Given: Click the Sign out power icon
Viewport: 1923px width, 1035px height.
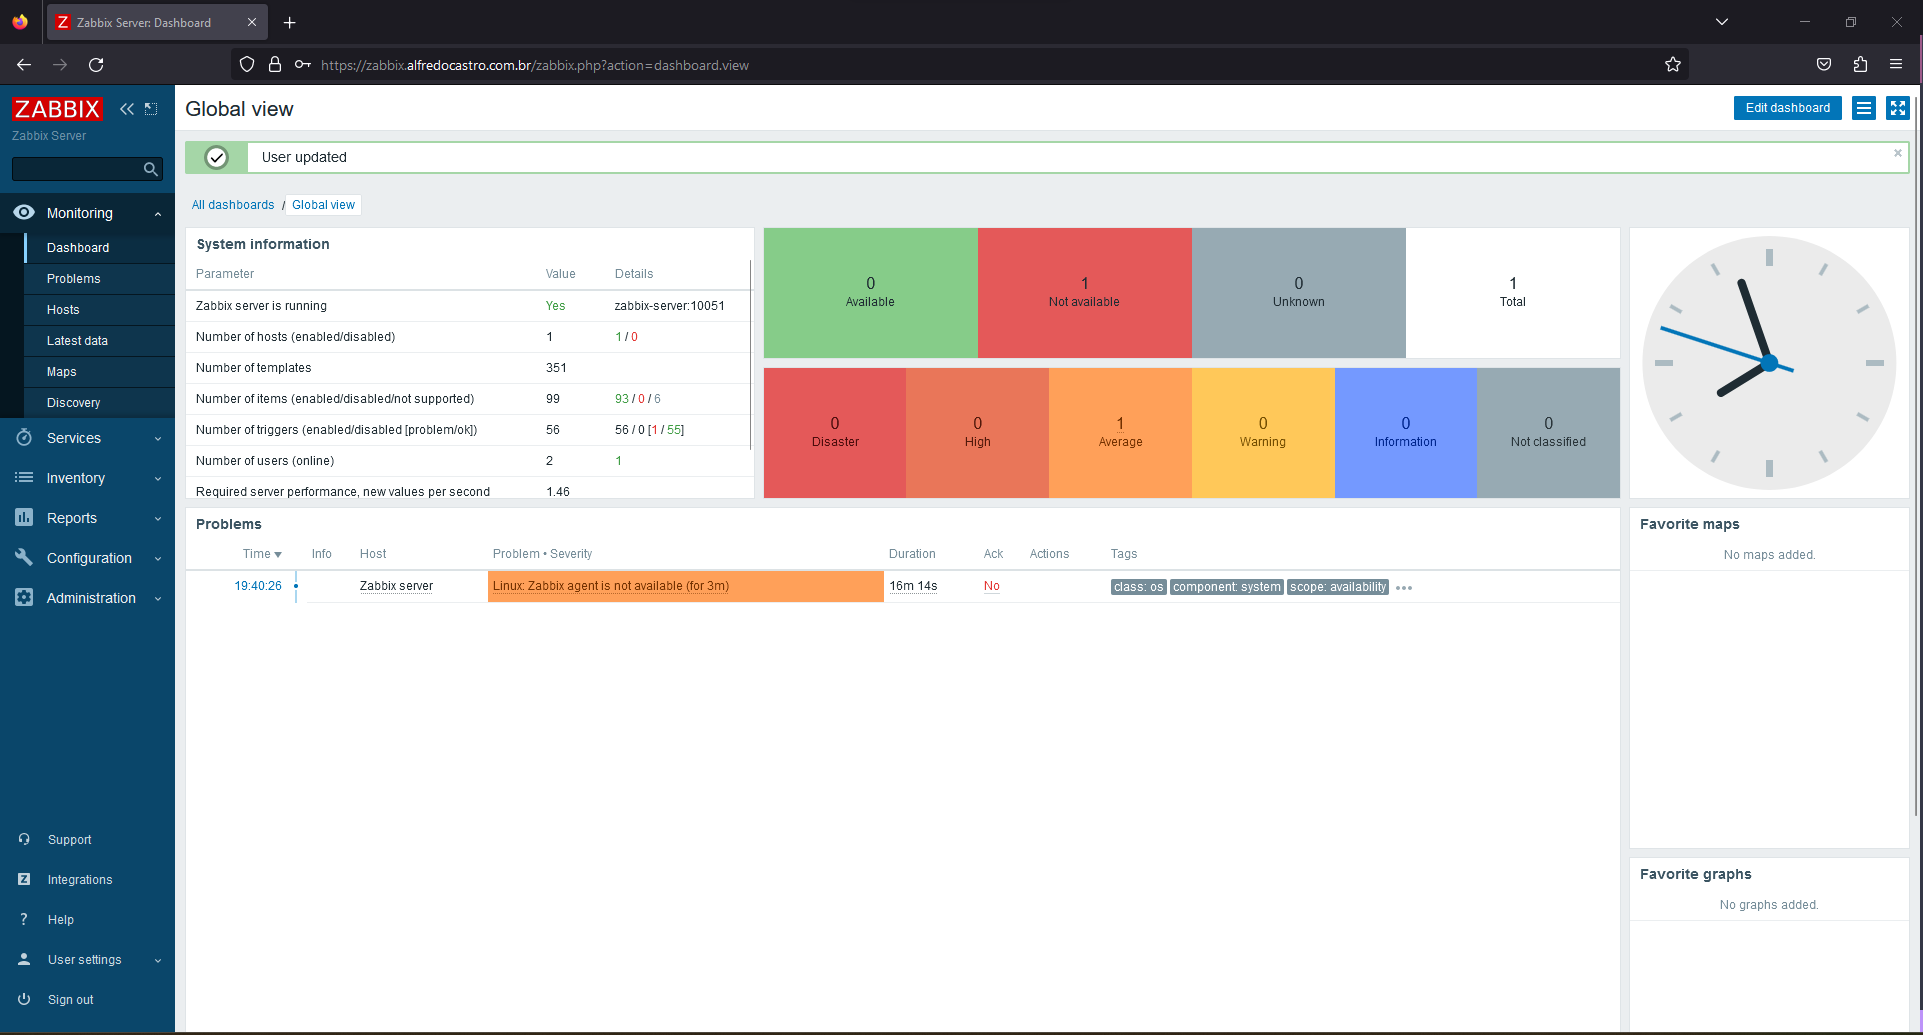Looking at the screenshot, I should [x=24, y=1000].
